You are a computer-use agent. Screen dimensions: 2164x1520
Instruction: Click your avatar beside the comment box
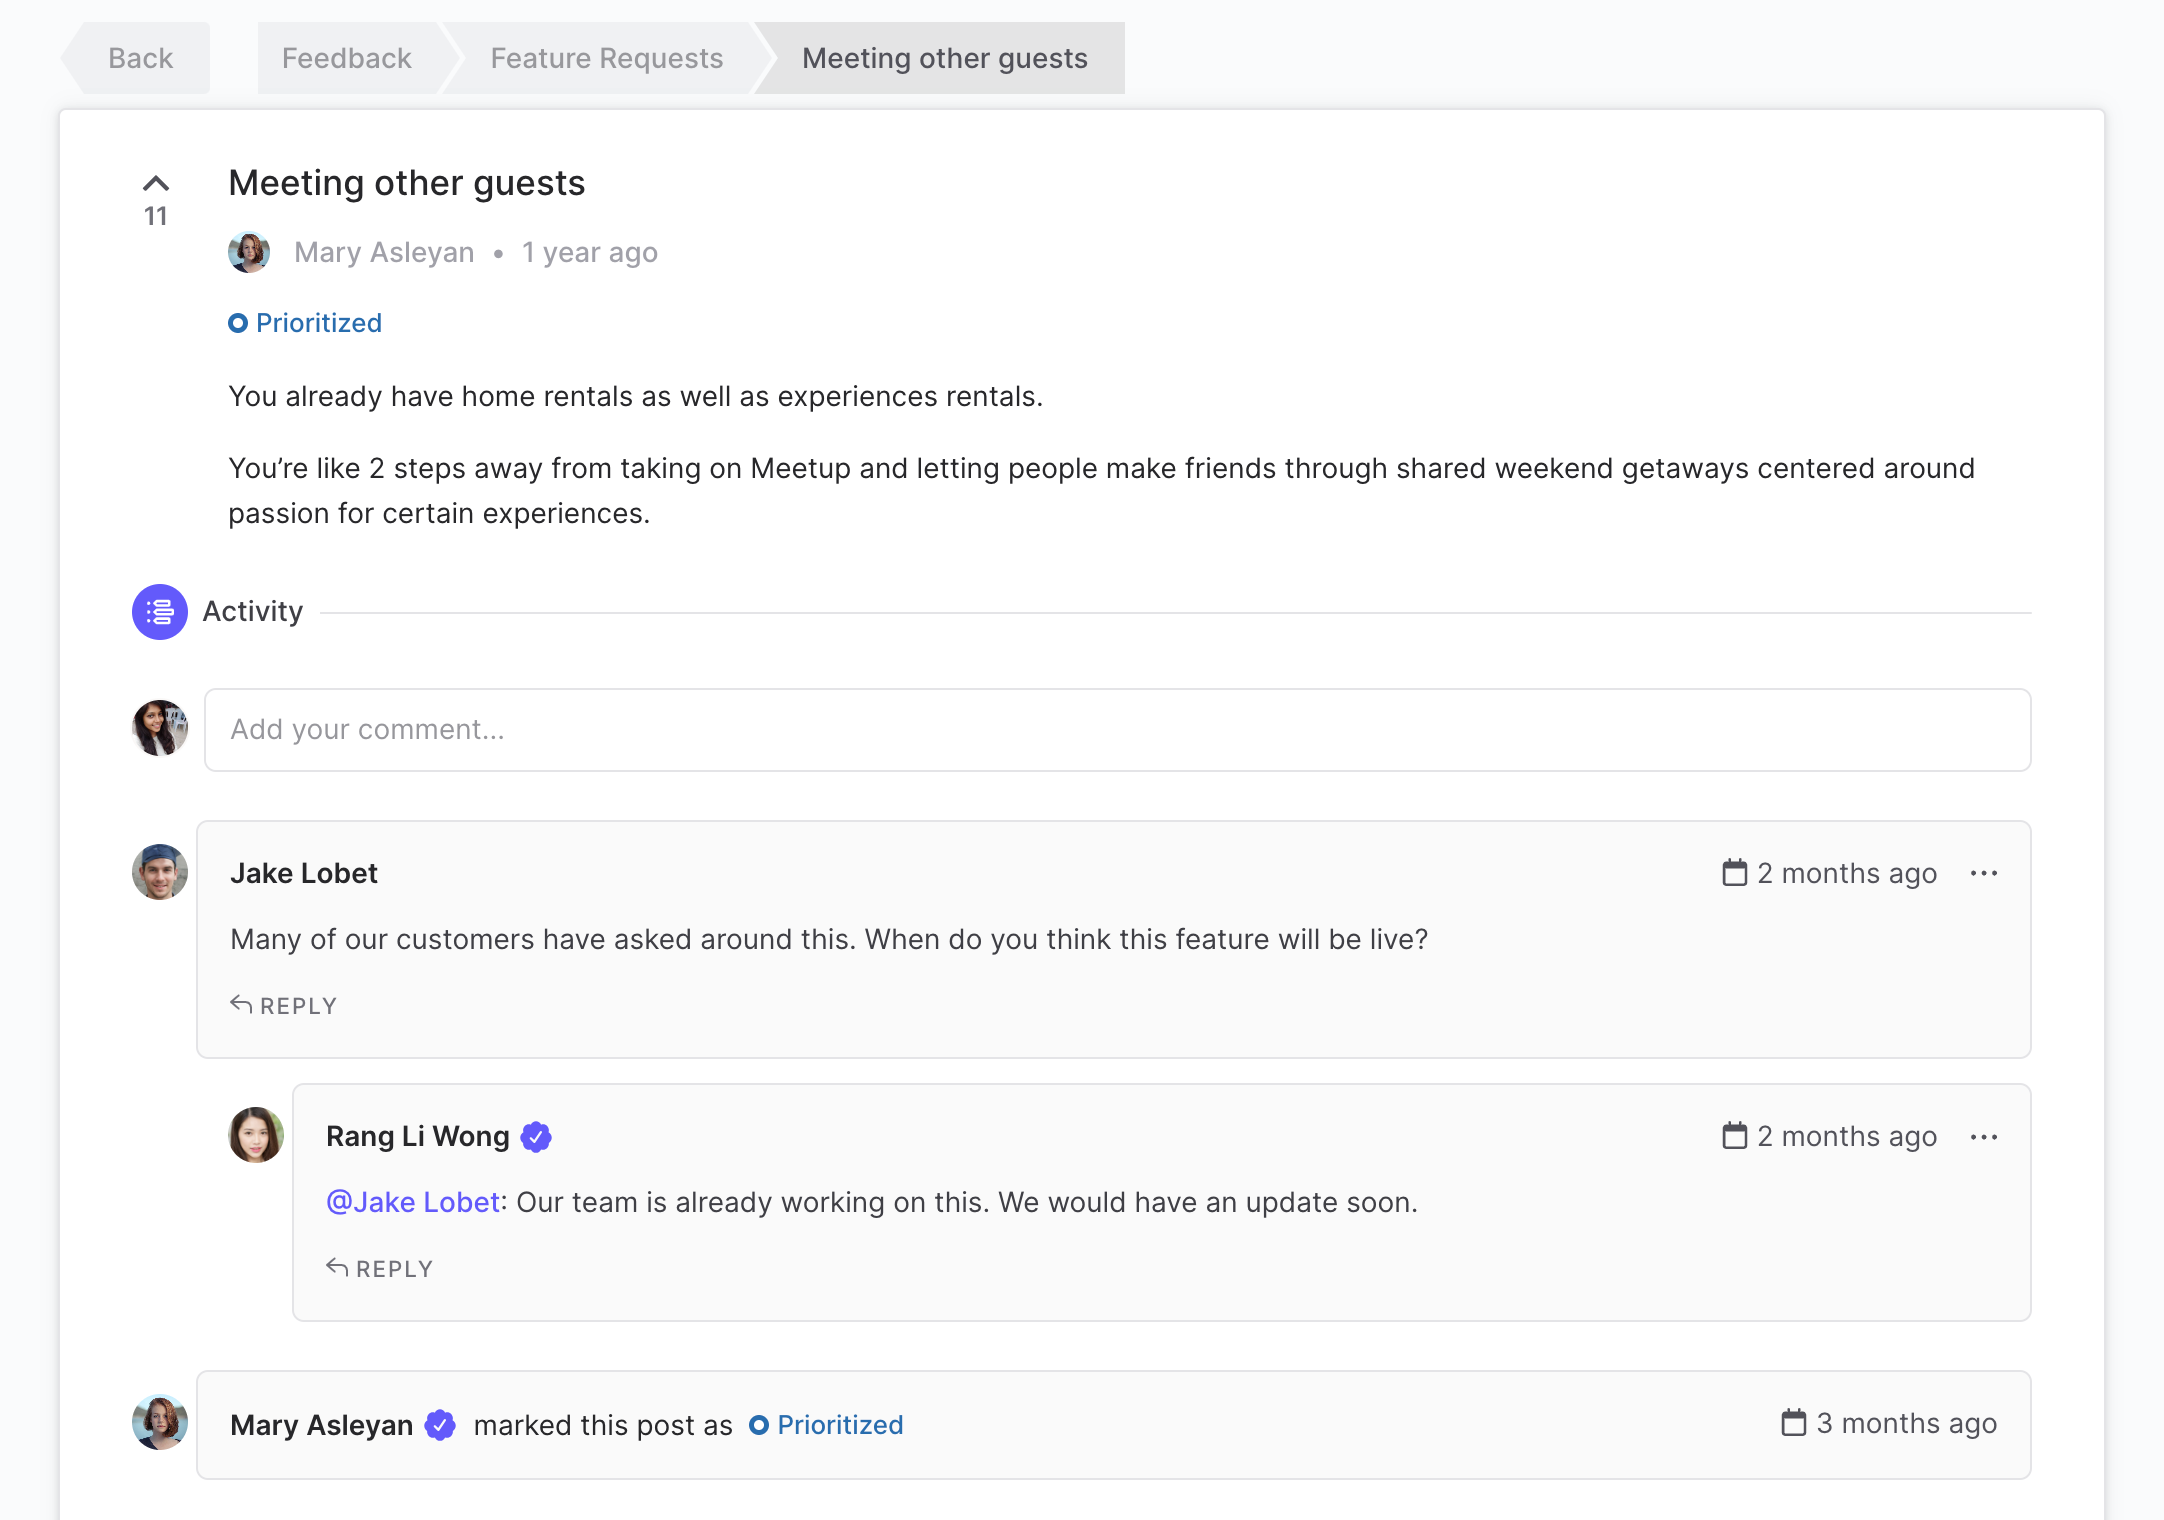coord(160,728)
